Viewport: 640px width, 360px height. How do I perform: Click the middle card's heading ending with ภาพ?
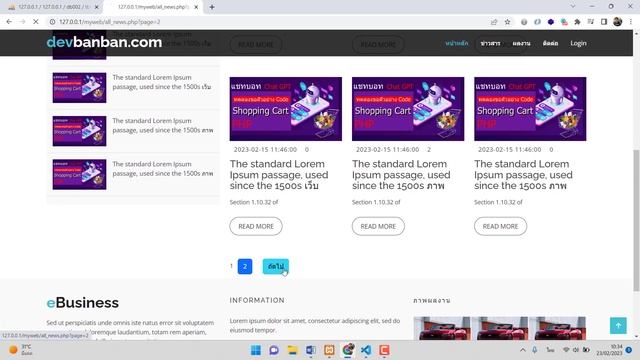[x=401, y=175]
